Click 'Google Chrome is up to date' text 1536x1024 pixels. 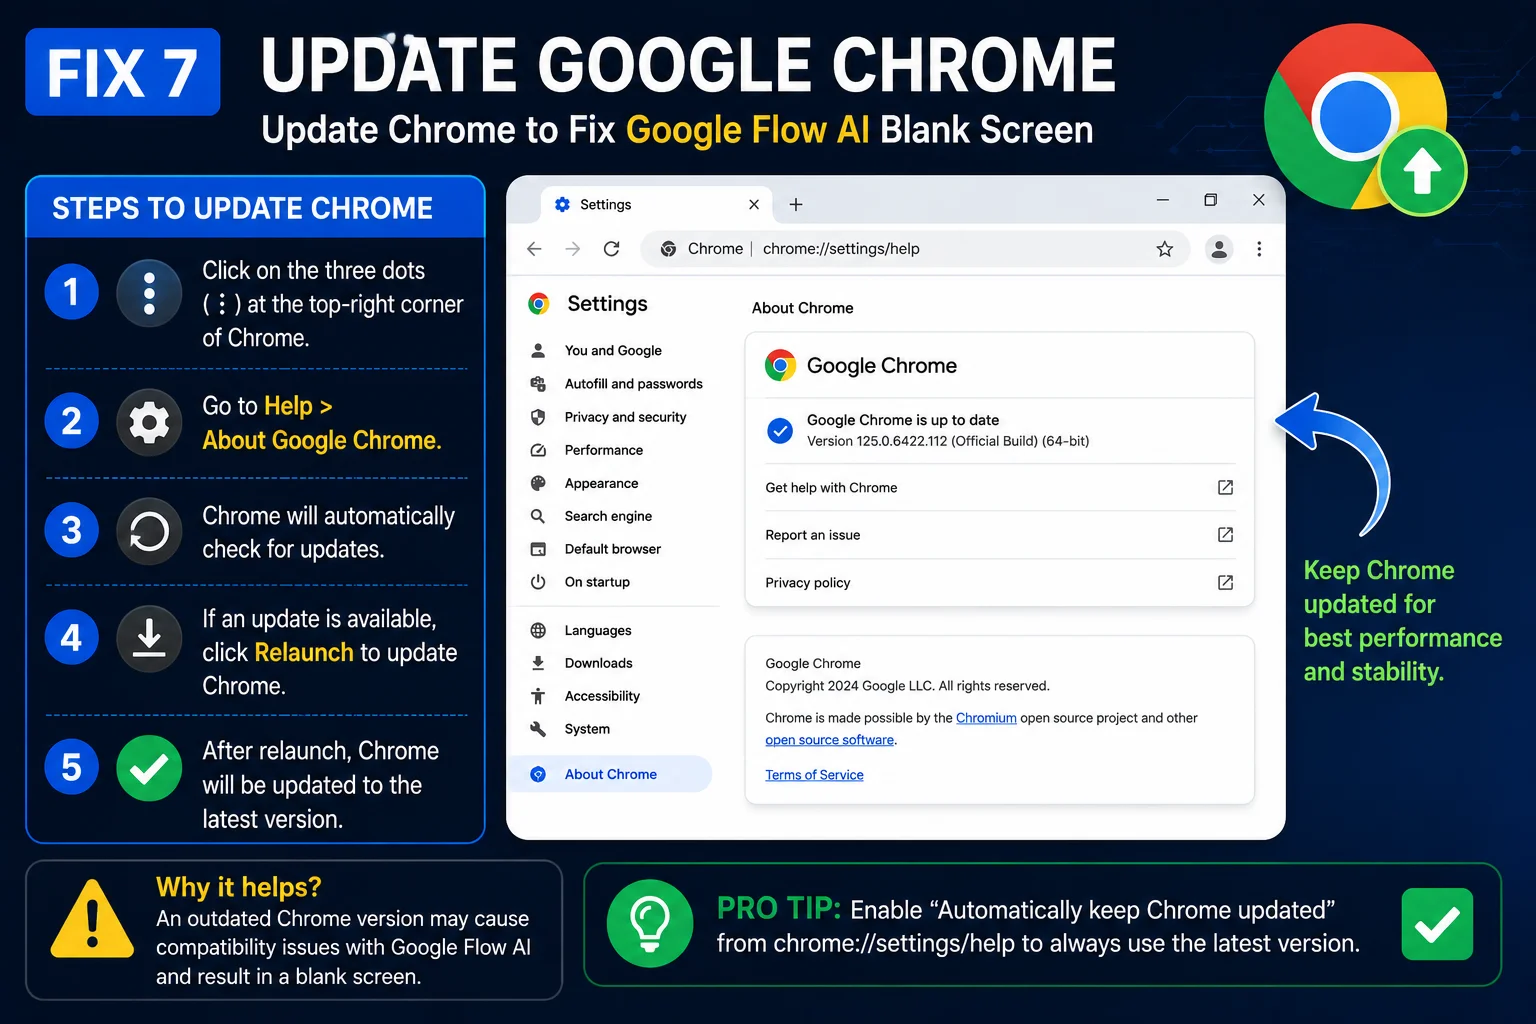tap(903, 420)
